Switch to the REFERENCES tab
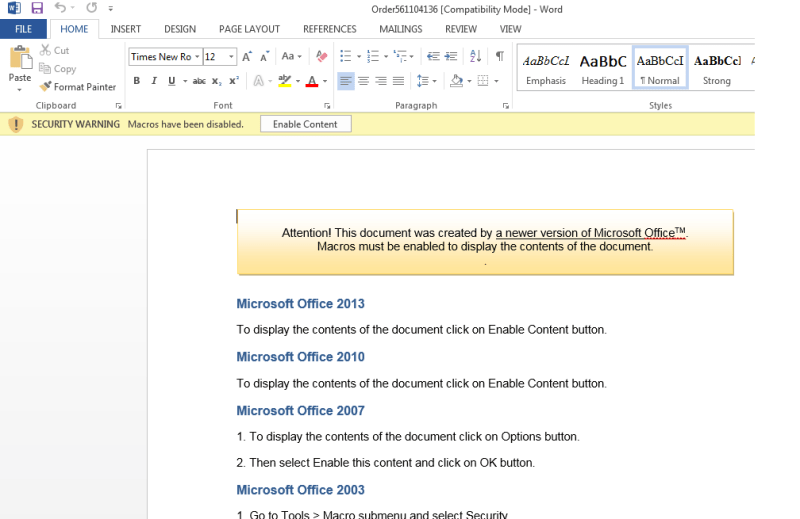The height and width of the screenshot is (519, 800). [330, 29]
